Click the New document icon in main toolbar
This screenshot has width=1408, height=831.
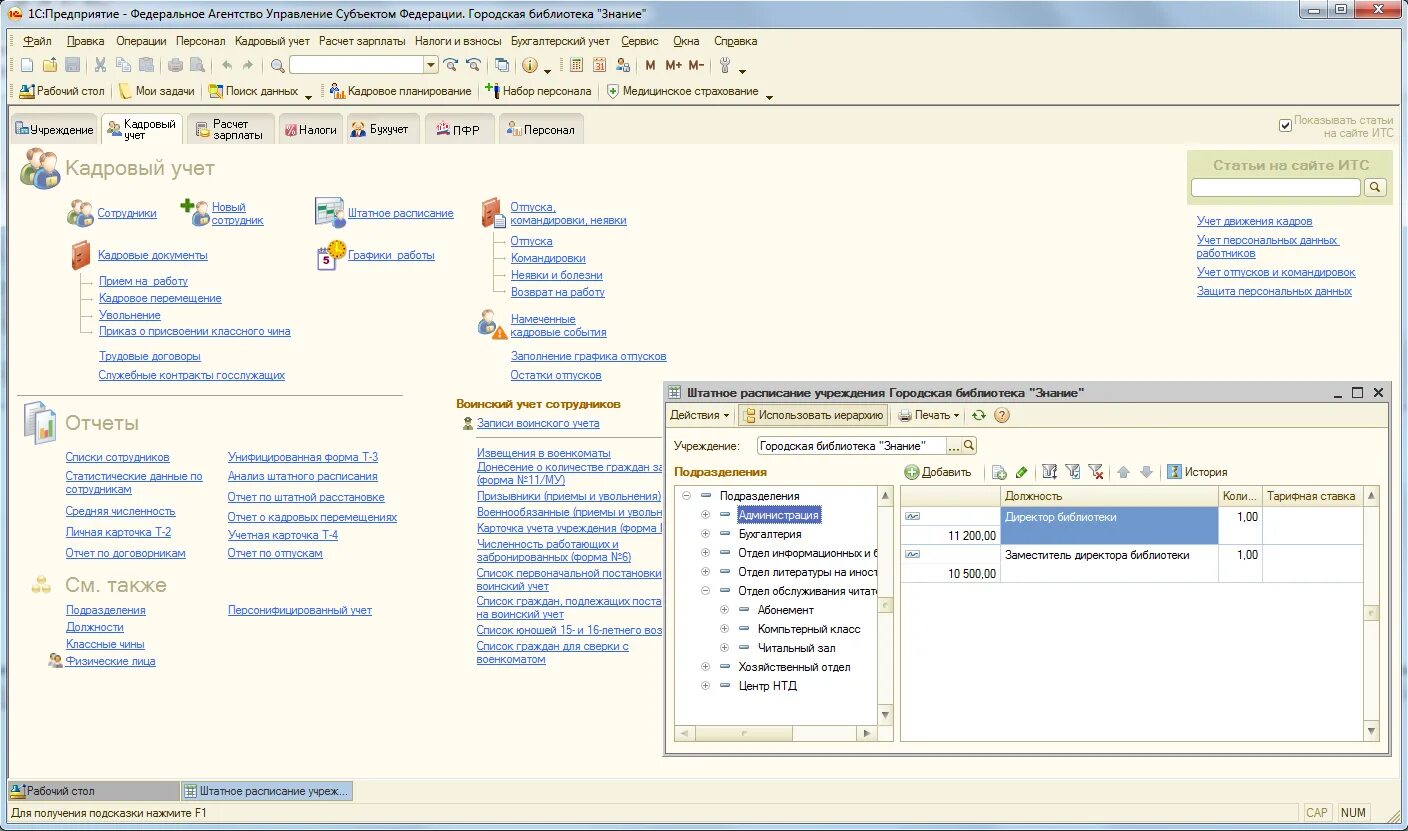pyautogui.click(x=27, y=65)
